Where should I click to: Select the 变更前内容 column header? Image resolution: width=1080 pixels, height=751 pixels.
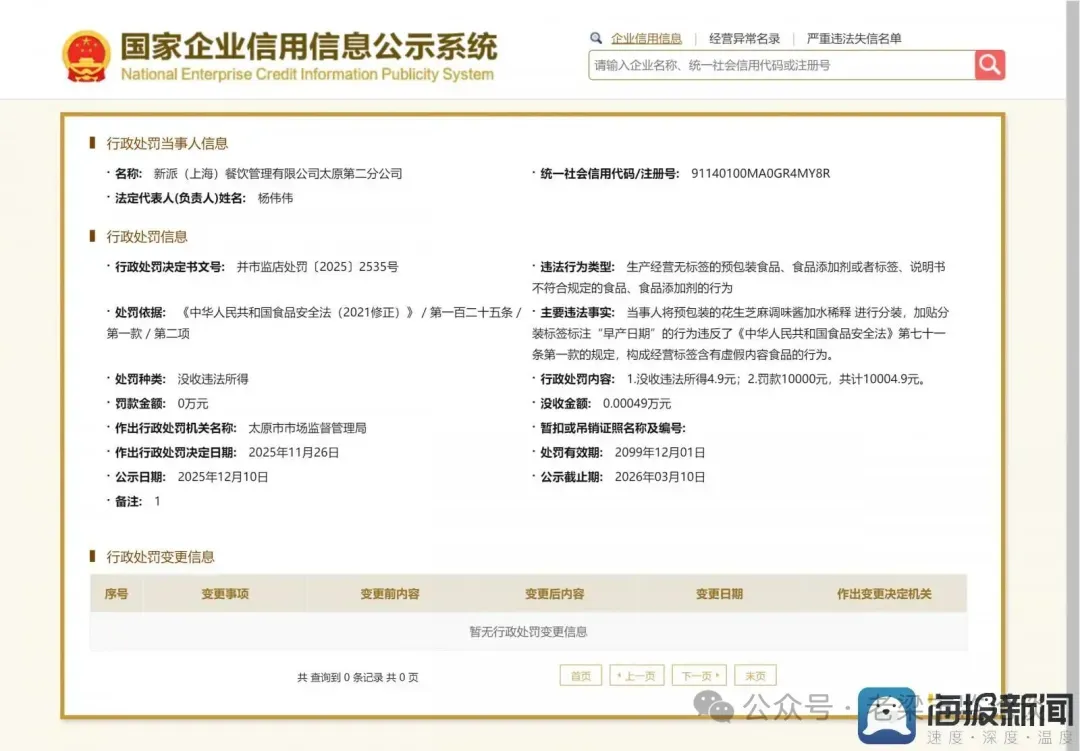390,593
